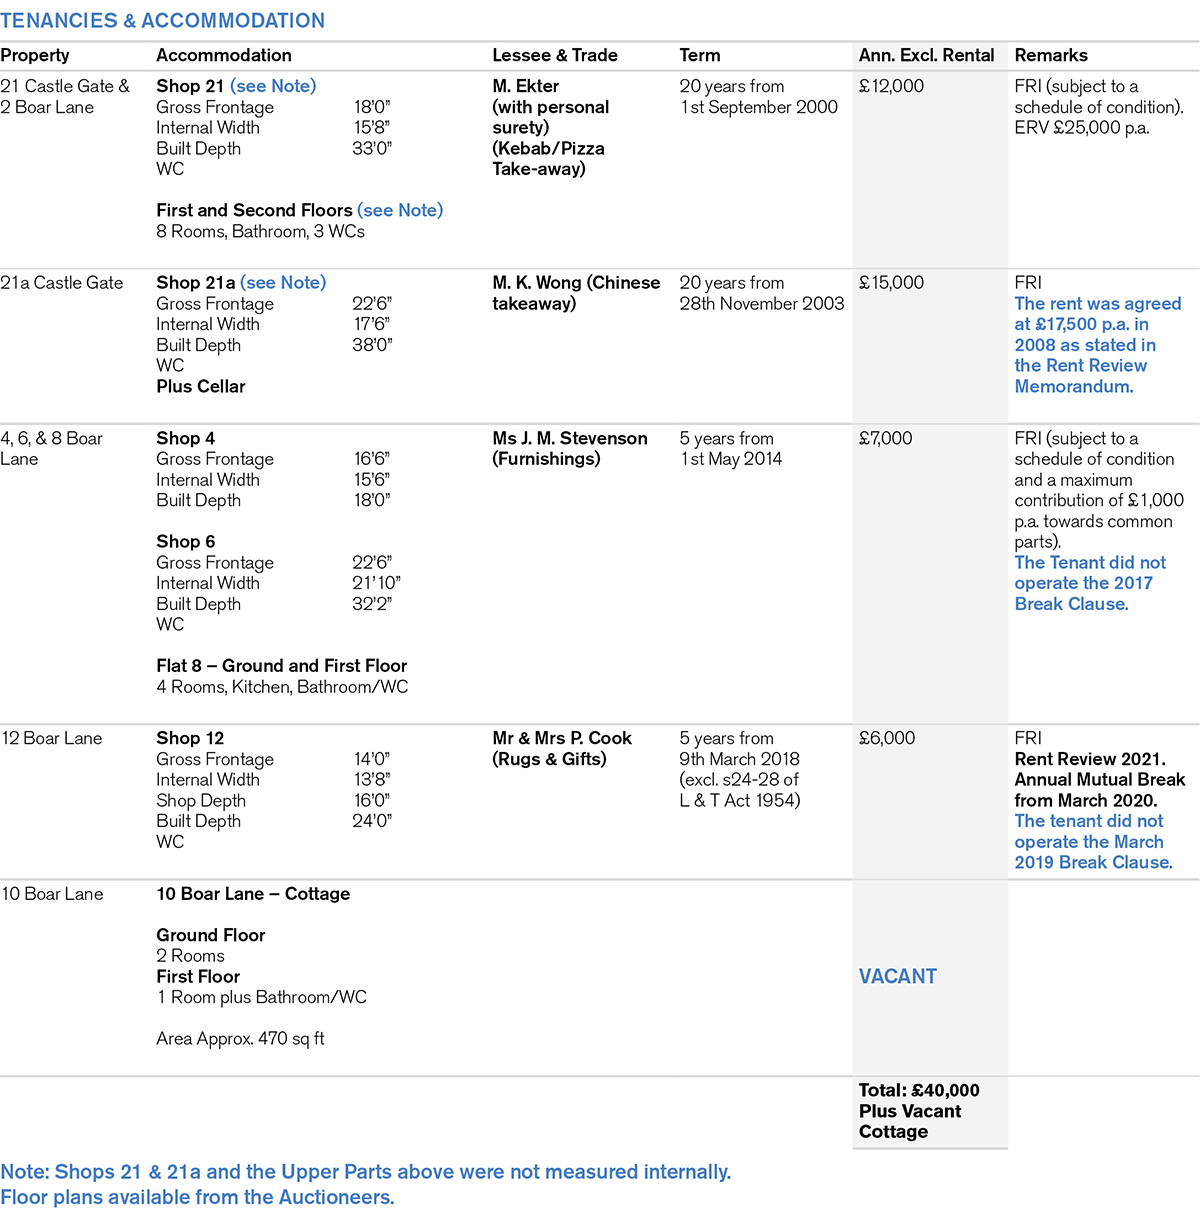Click "(see Note)" next to First and Second Floors

(x=399, y=210)
